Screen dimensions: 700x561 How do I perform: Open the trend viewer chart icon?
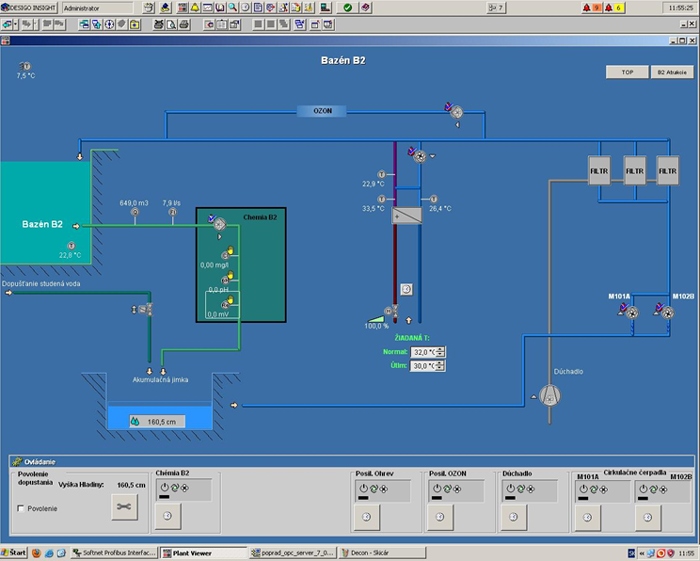tap(208, 8)
